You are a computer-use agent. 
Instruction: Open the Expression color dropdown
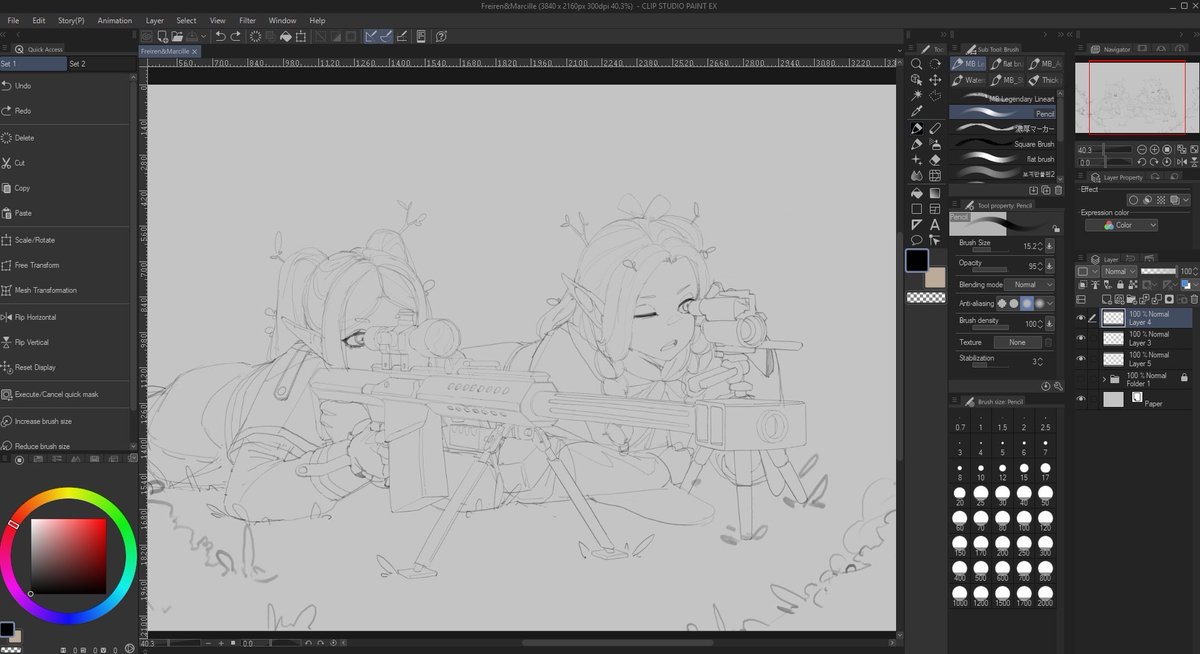click(1121, 225)
